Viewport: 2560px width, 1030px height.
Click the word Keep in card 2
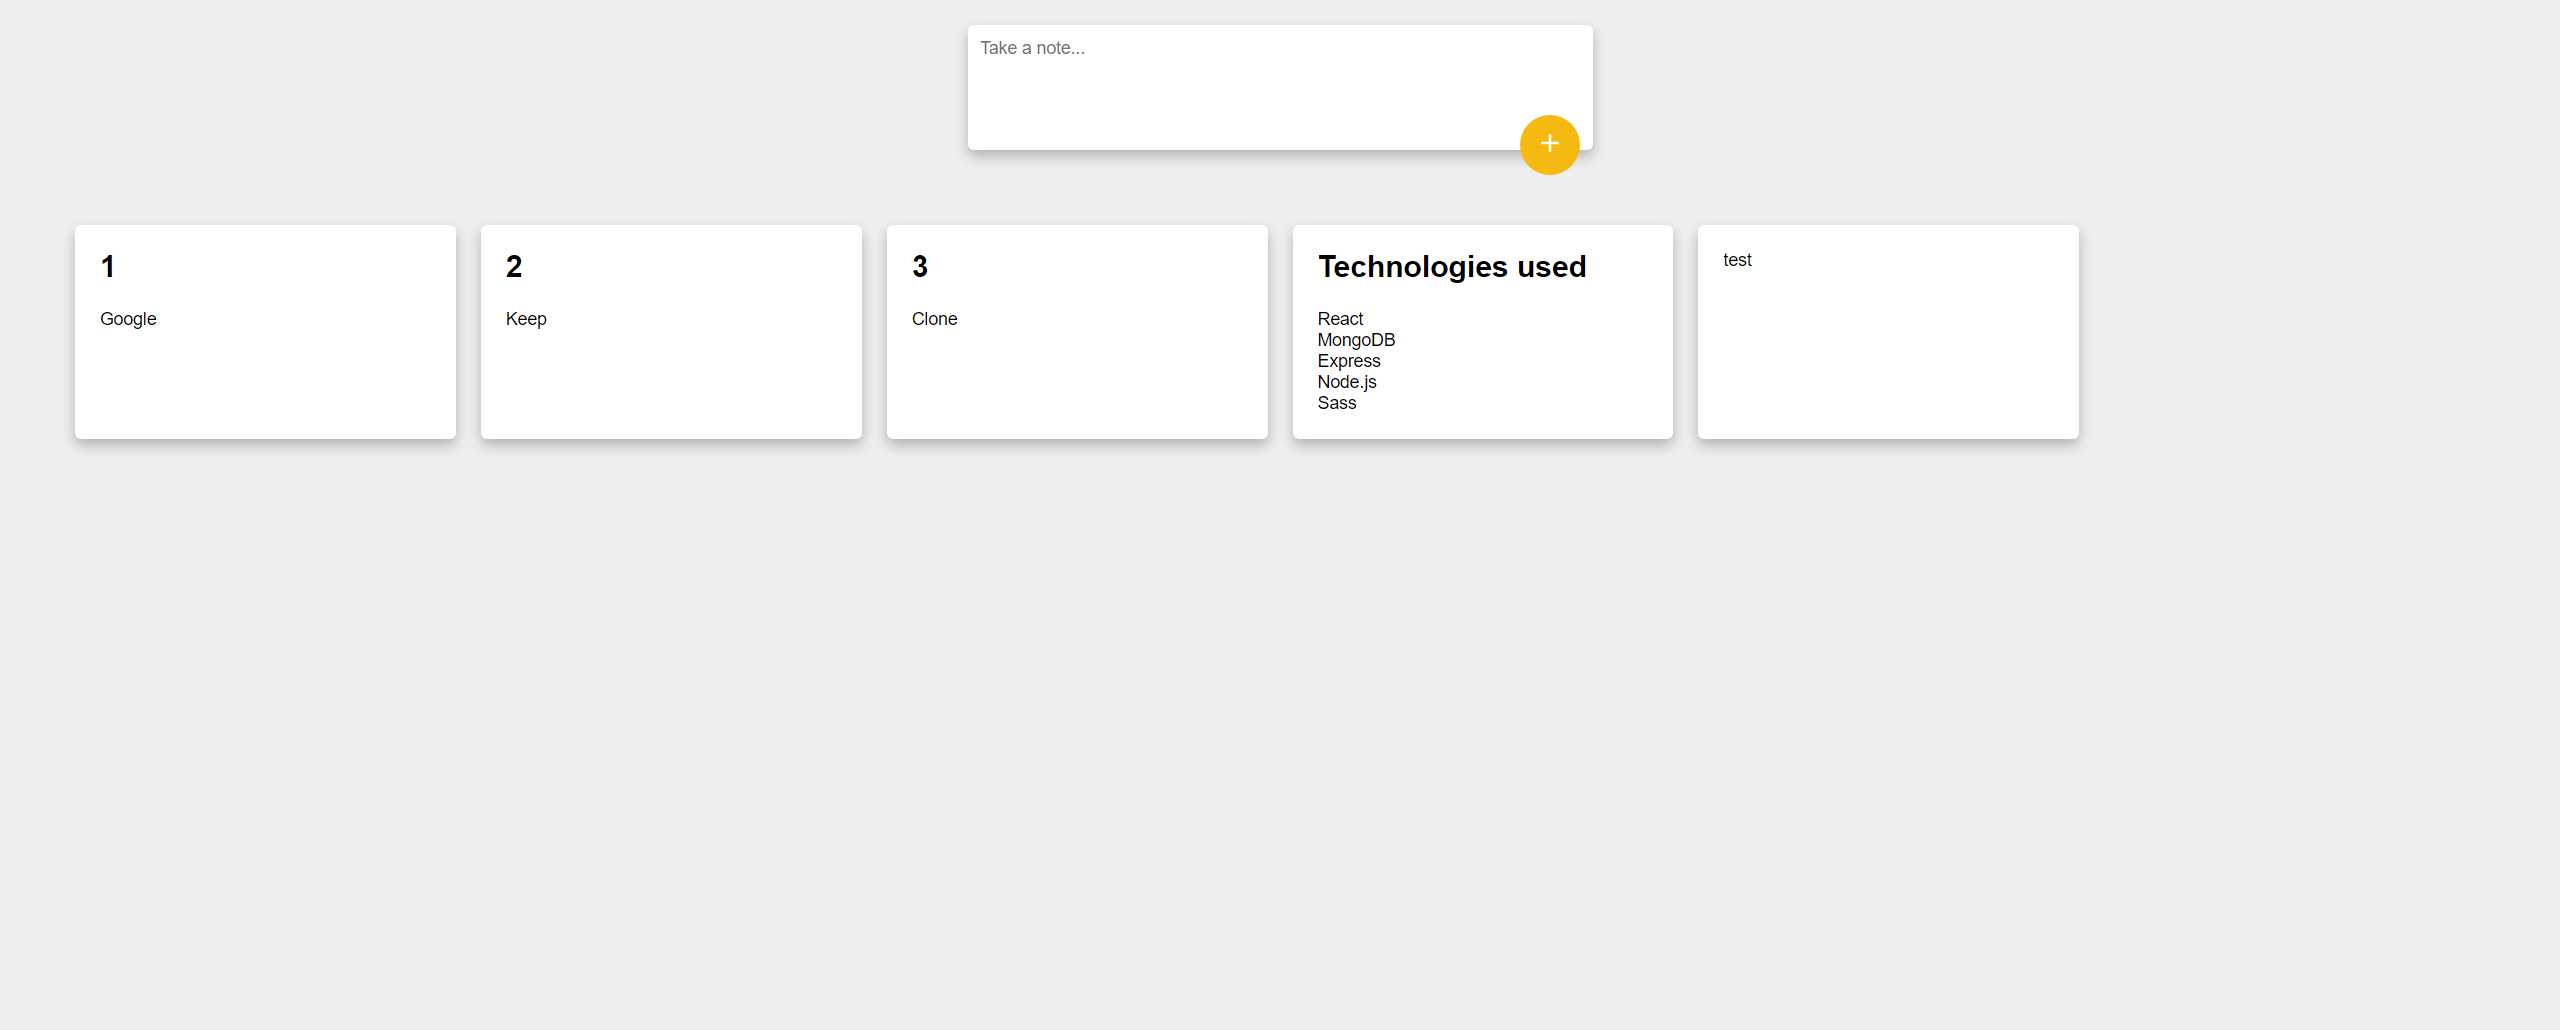[525, 318]
